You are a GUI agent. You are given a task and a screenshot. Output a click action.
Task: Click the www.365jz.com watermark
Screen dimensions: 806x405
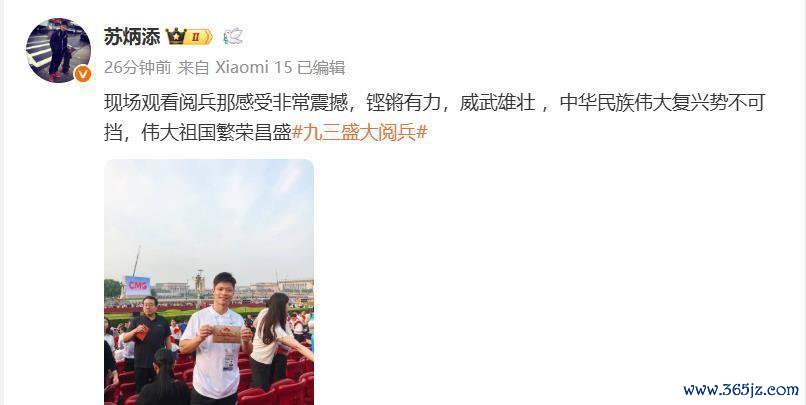(741, 390)
